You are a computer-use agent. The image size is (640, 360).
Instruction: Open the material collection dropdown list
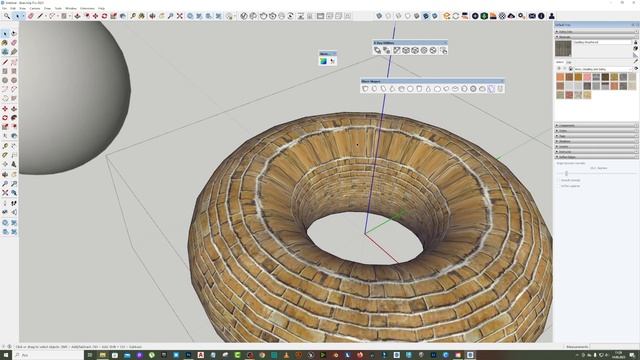pos(602,69)
